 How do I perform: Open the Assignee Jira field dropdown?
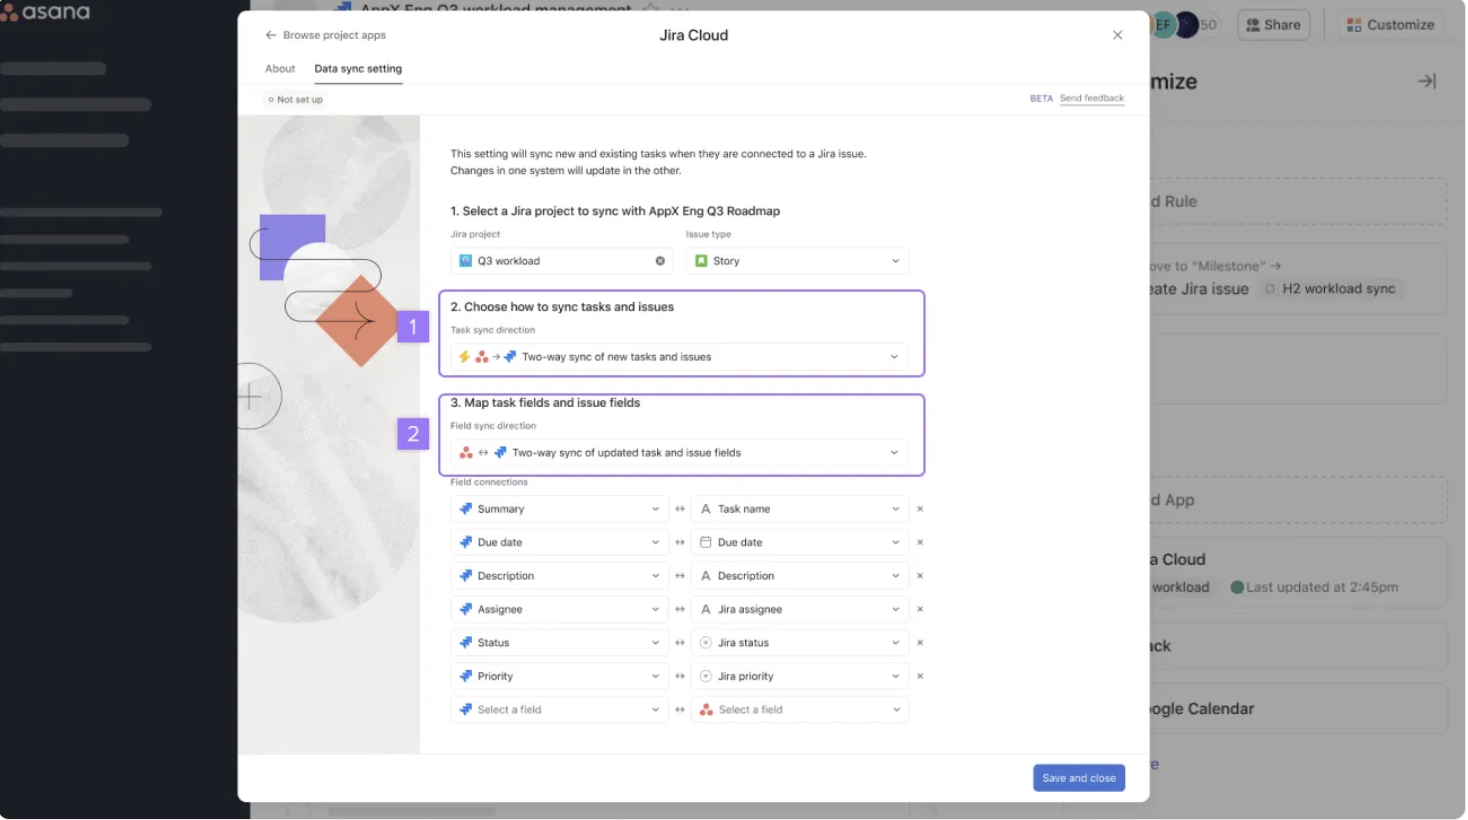(559, 609)
